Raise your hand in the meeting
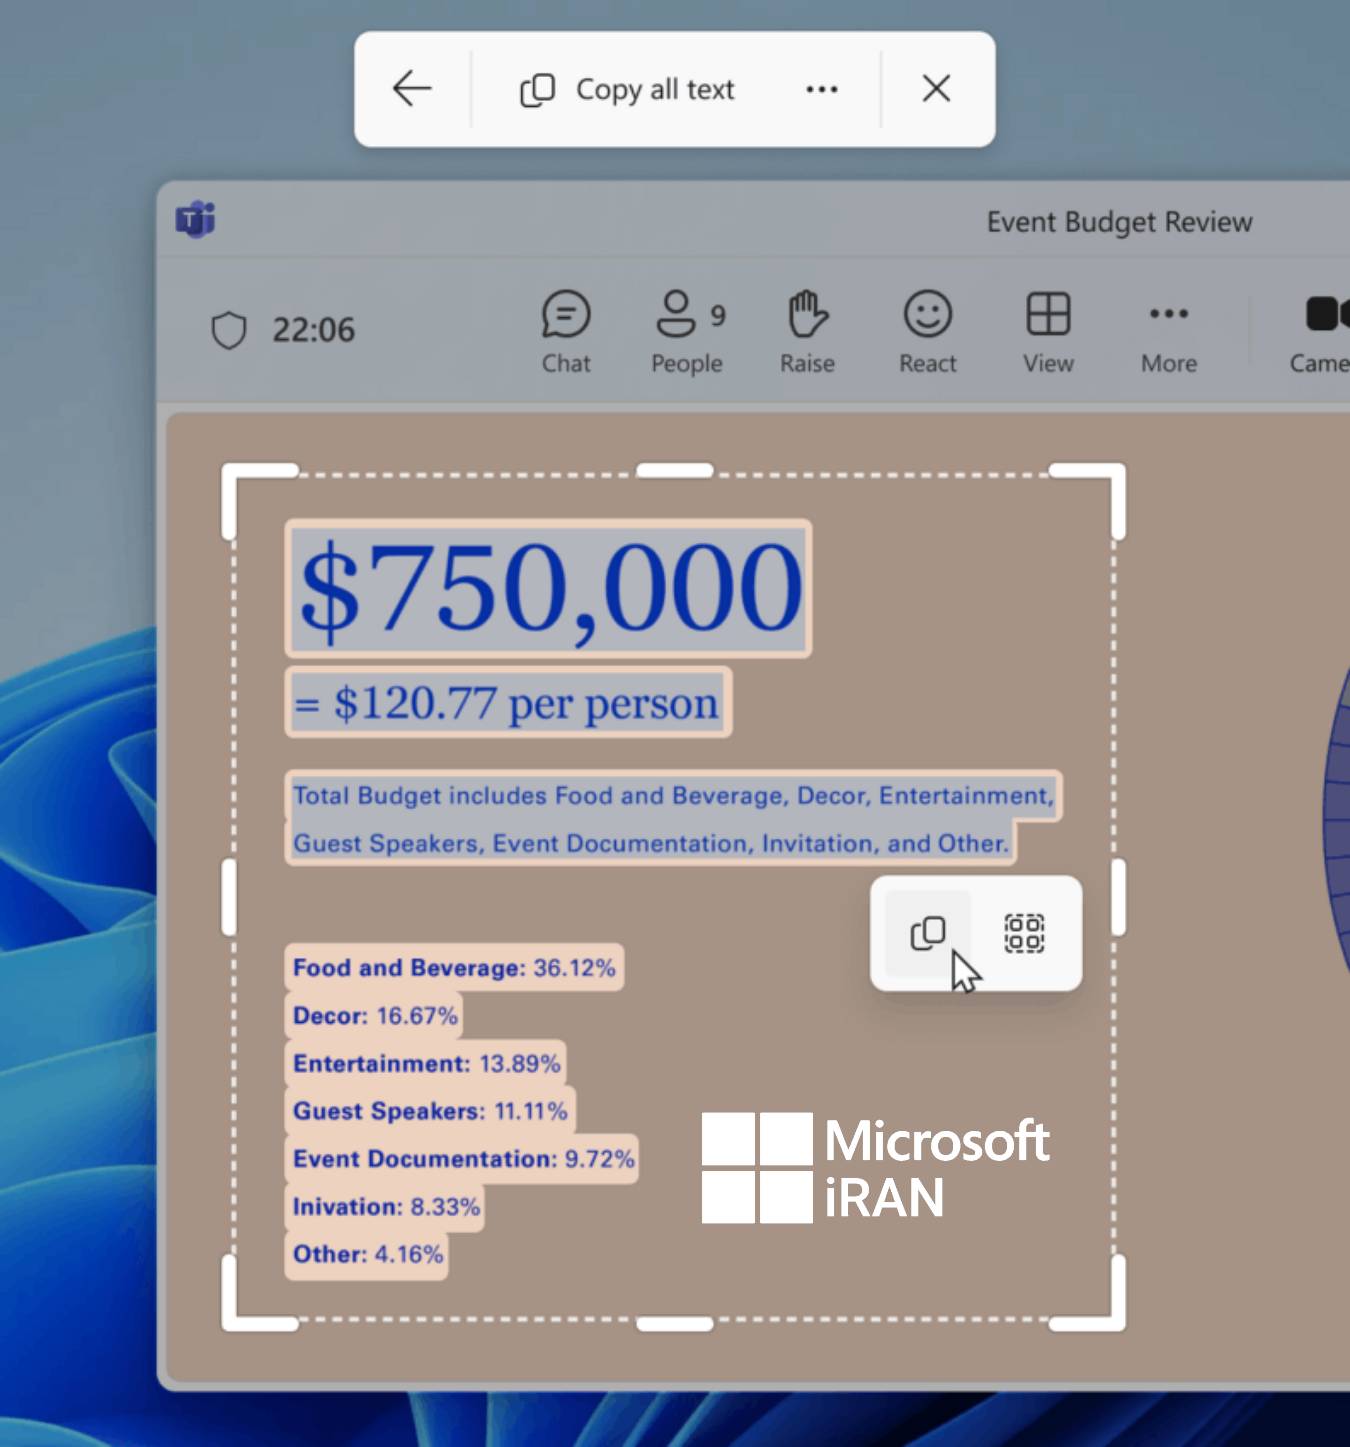This screenshot has width=1350, height=1447. coord(807,332)
